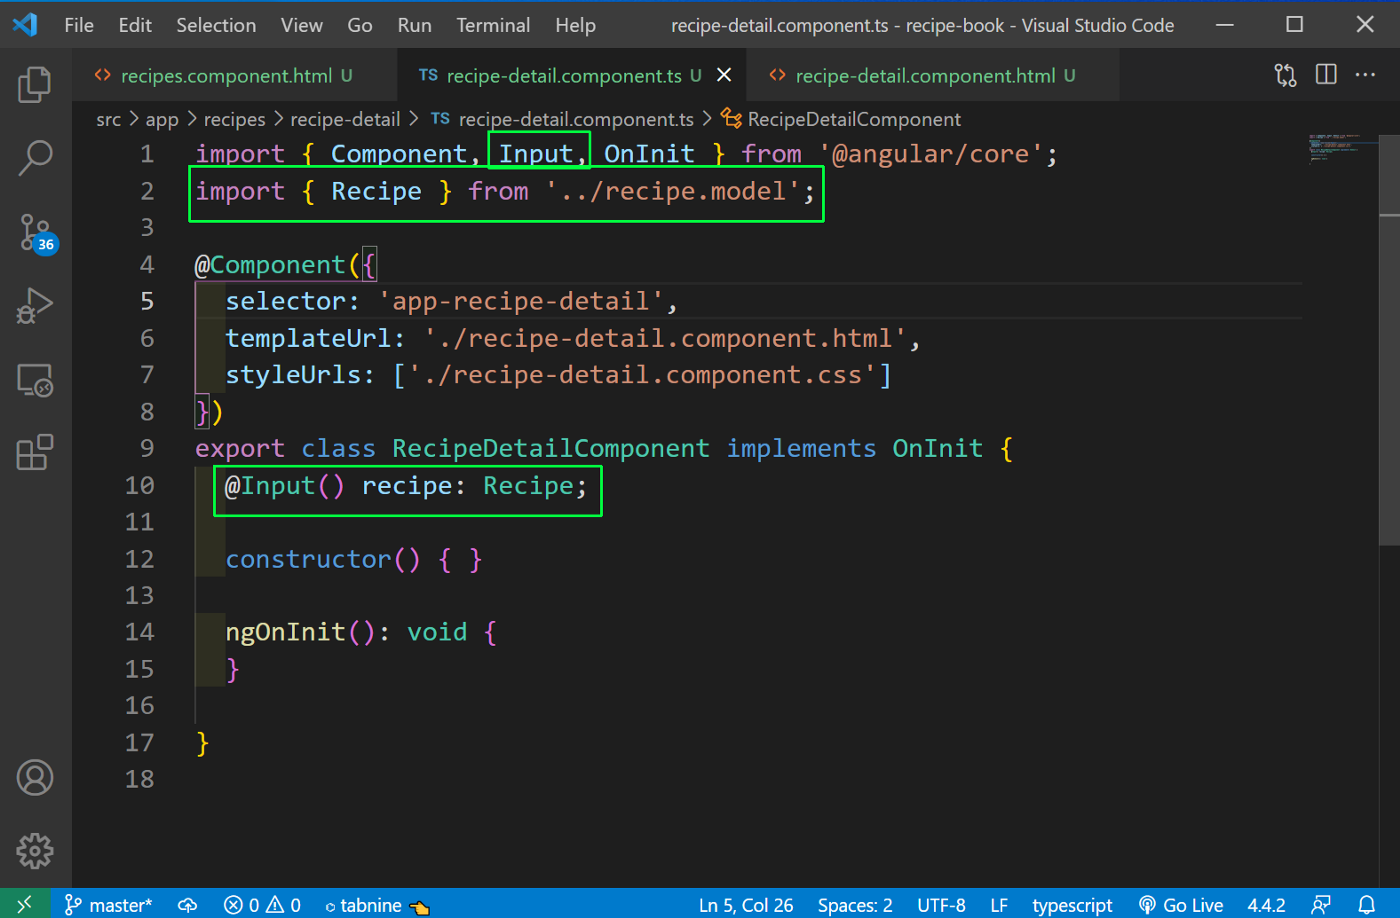Open the Search view in activity bar
The height and width of the screenshot is (918, 1400).
35,158
